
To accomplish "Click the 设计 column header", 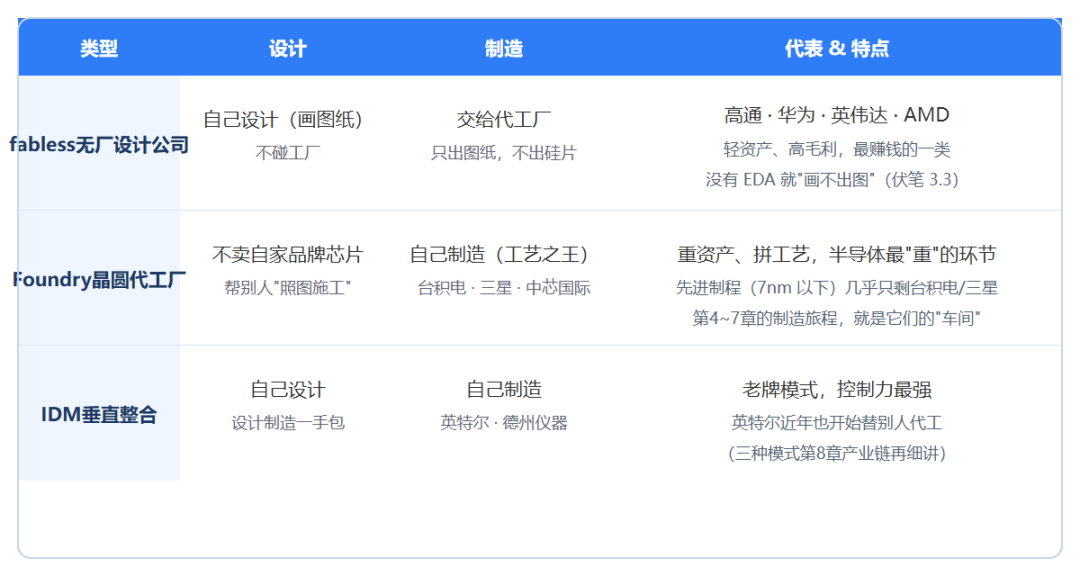I will point(287,48).
